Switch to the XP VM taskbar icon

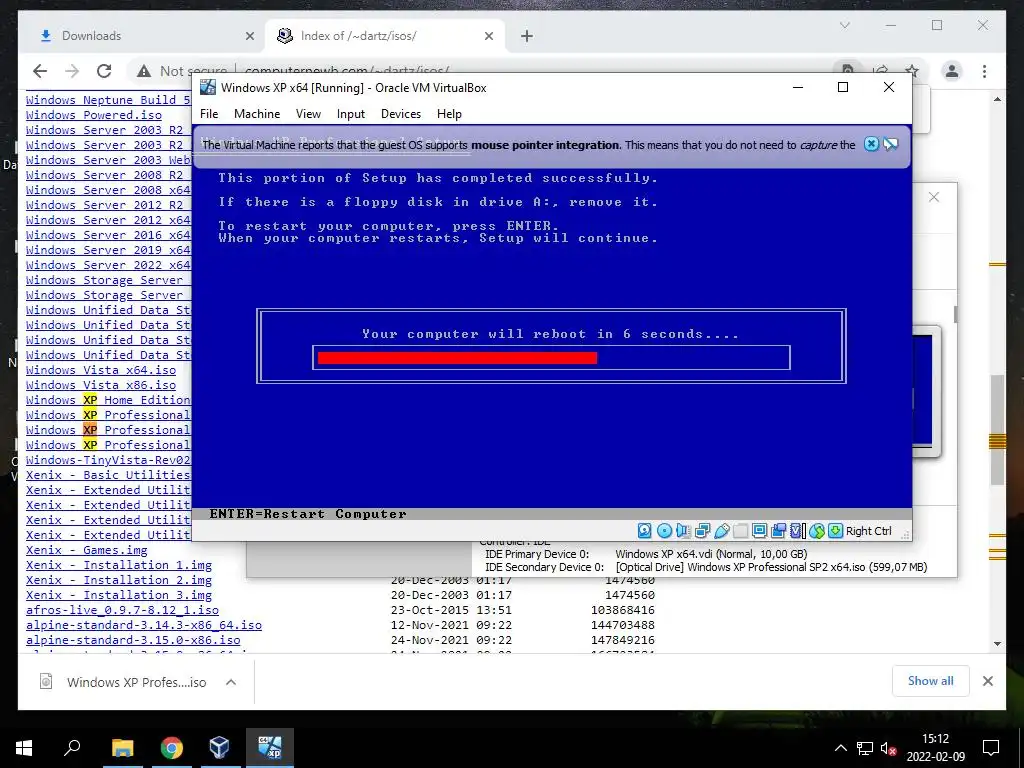[x=270, y=748]
